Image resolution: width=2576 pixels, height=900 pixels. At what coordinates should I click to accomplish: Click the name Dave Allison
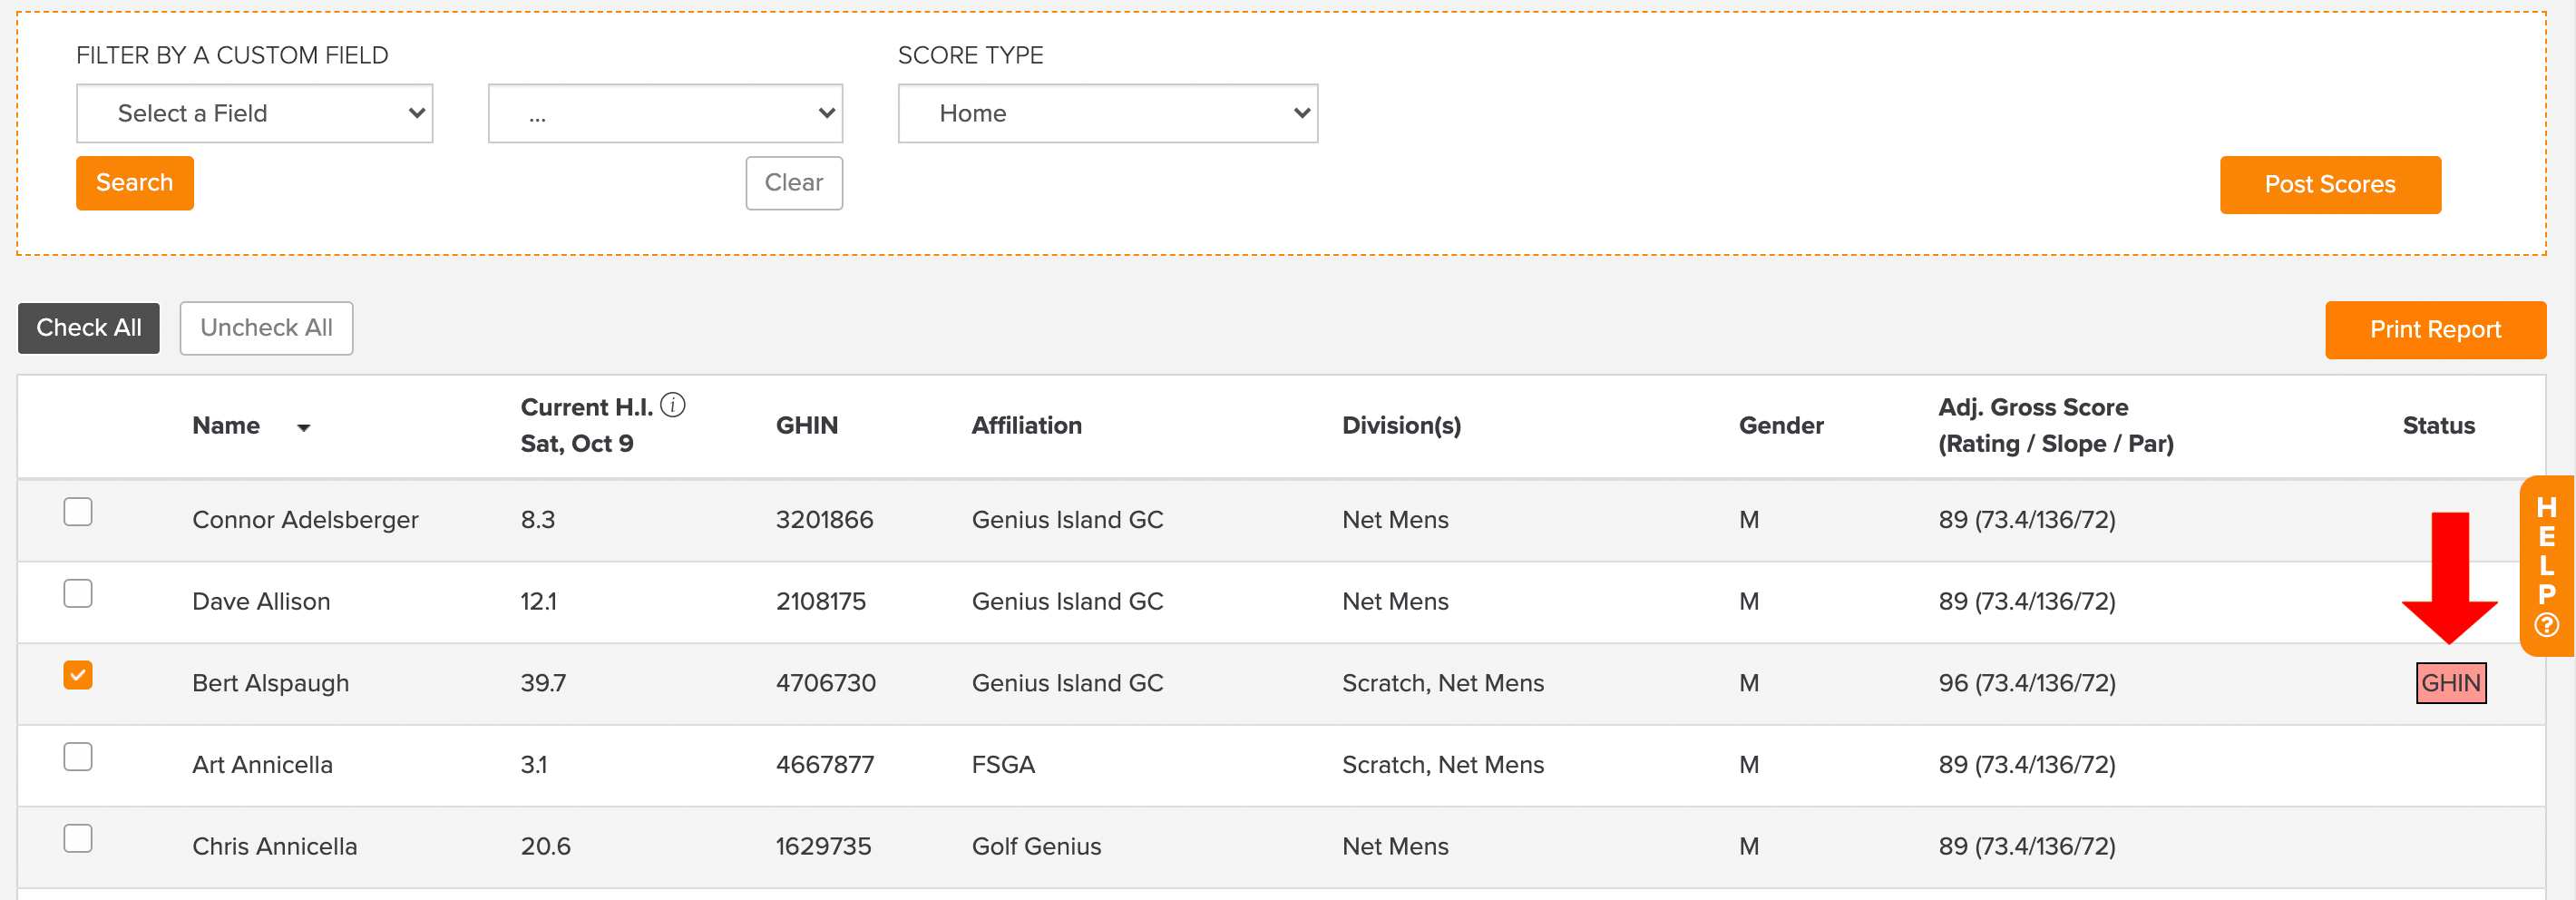[x=261, y=602]
